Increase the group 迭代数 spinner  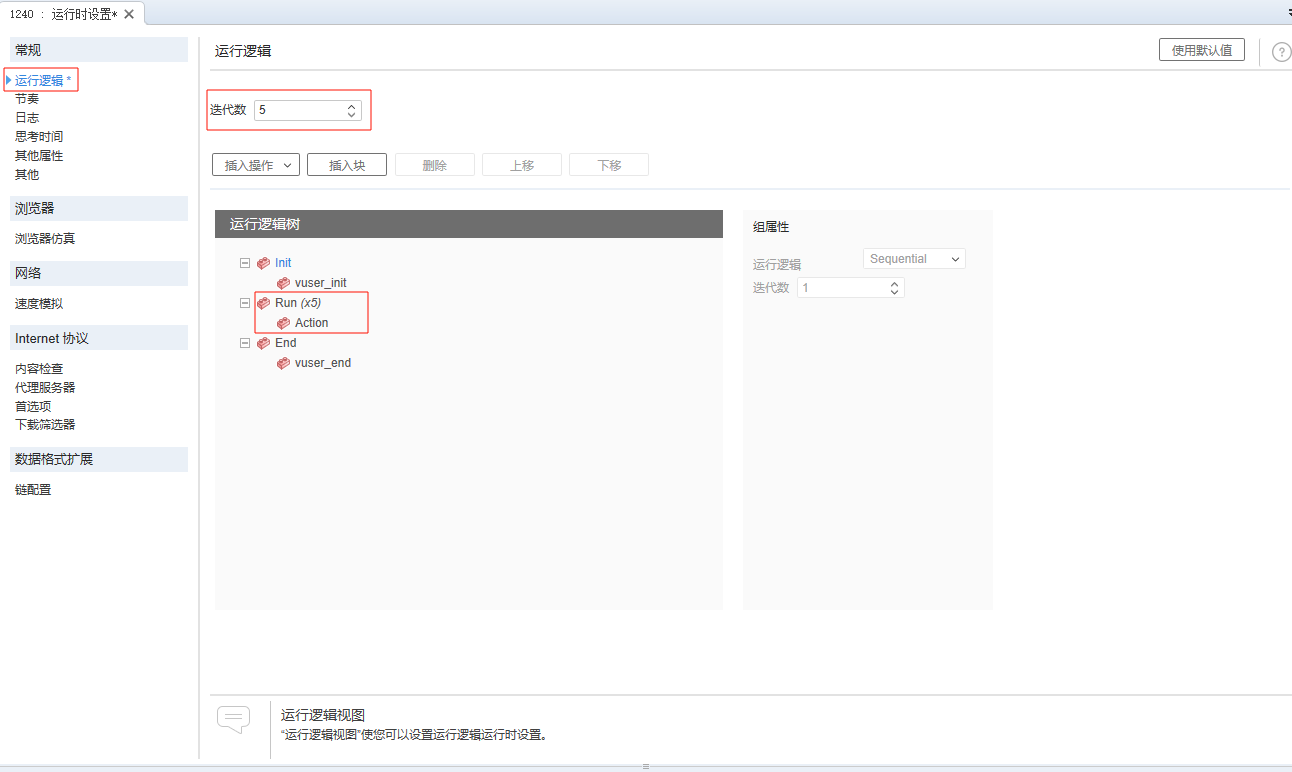pyautogui.click(x=895, y=284)
